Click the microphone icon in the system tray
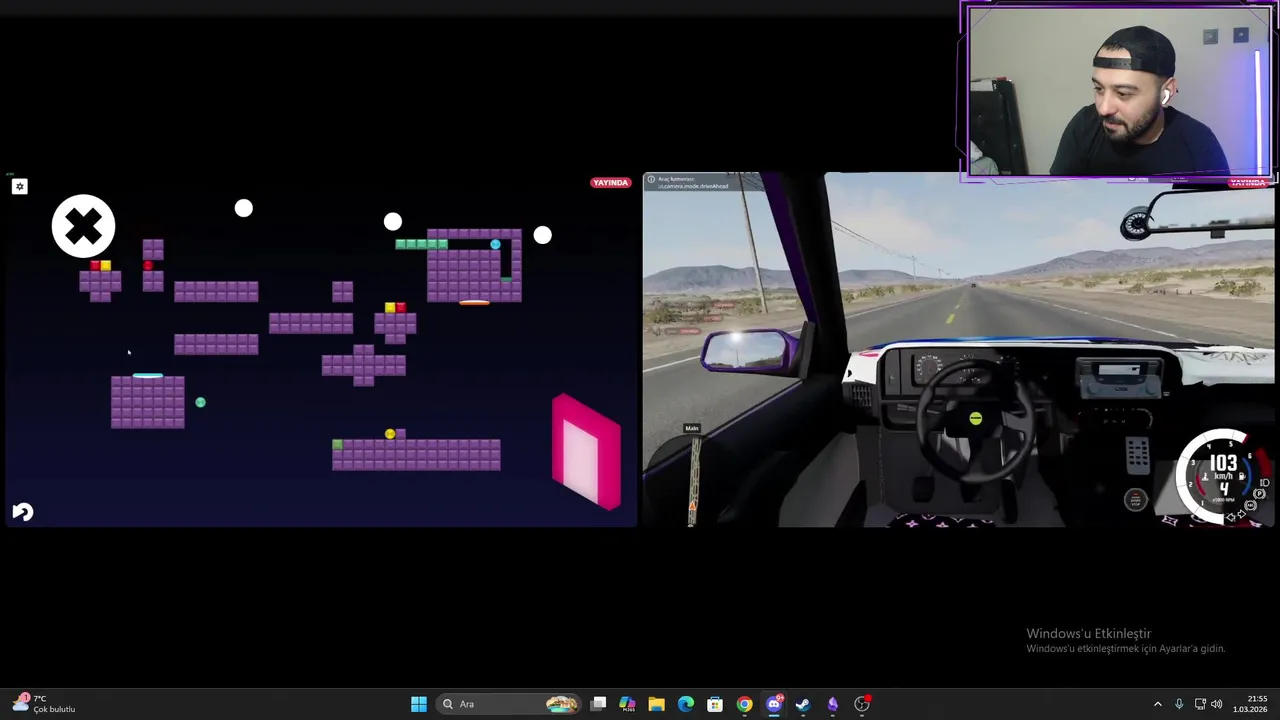 1179,704
